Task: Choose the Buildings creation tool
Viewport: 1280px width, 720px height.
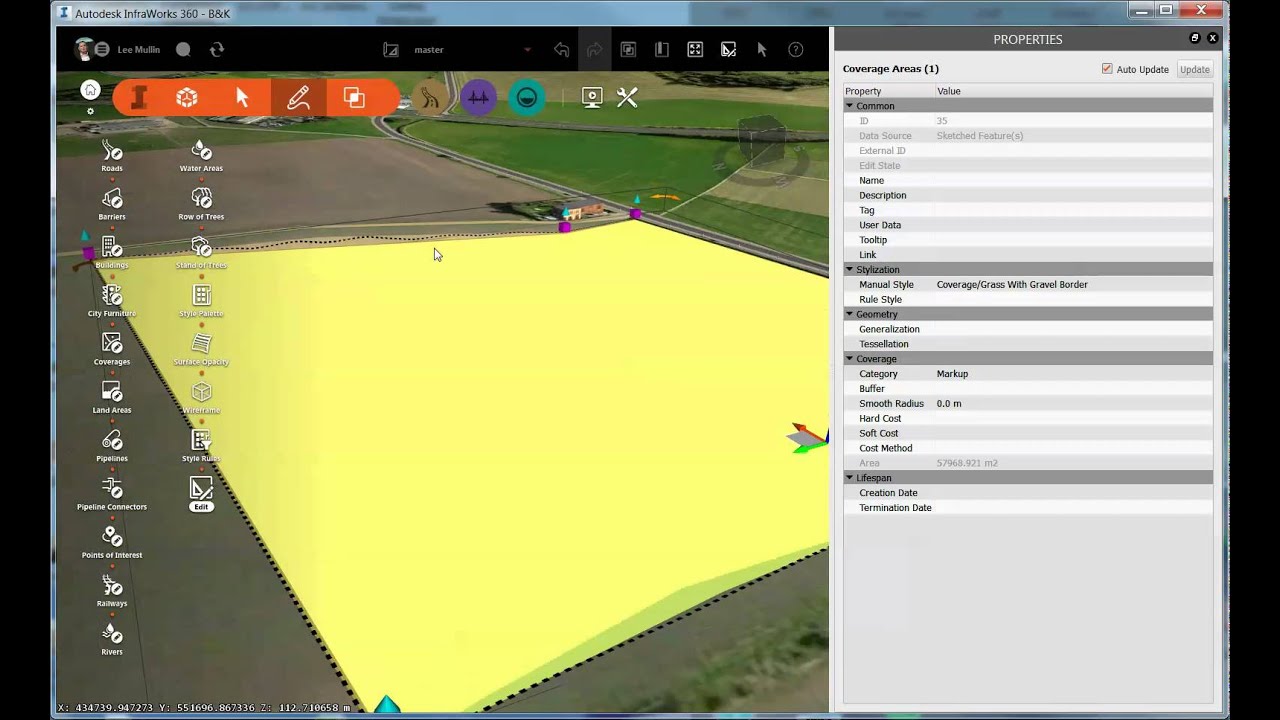Action: [112, 247]
